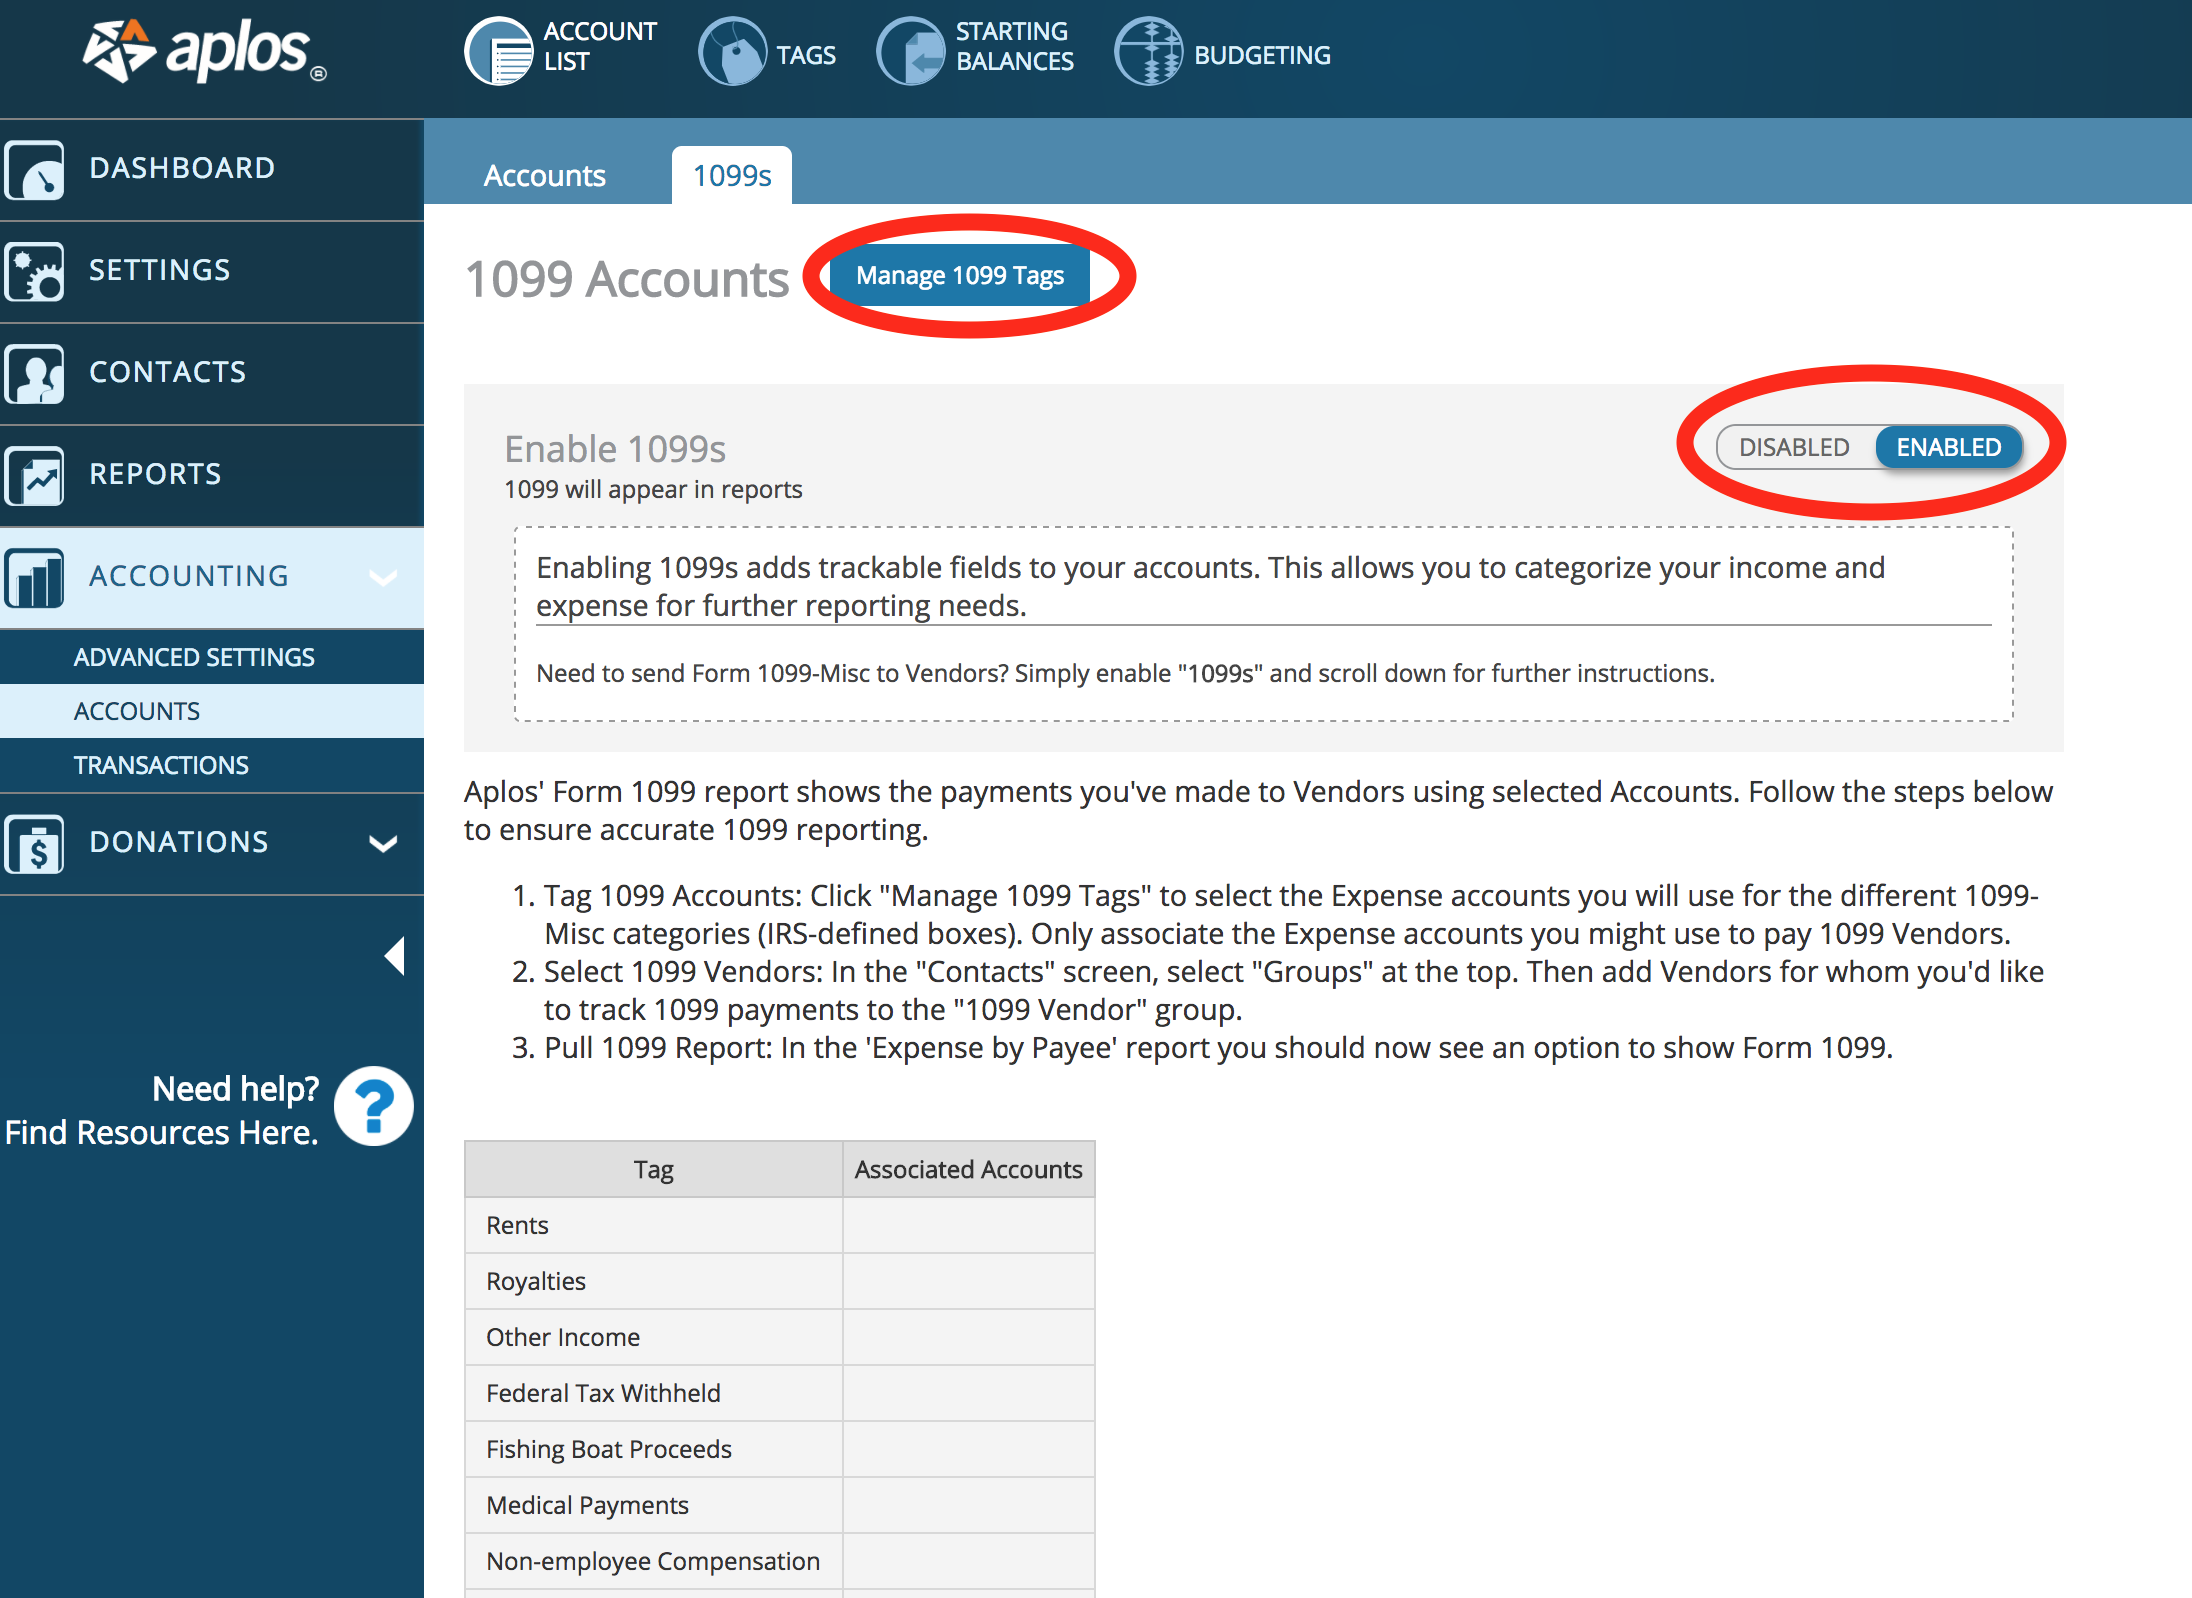This screenshot has height=1598, width=2192.
Task: Click Account List text link
Action: [x=600, y=46]
